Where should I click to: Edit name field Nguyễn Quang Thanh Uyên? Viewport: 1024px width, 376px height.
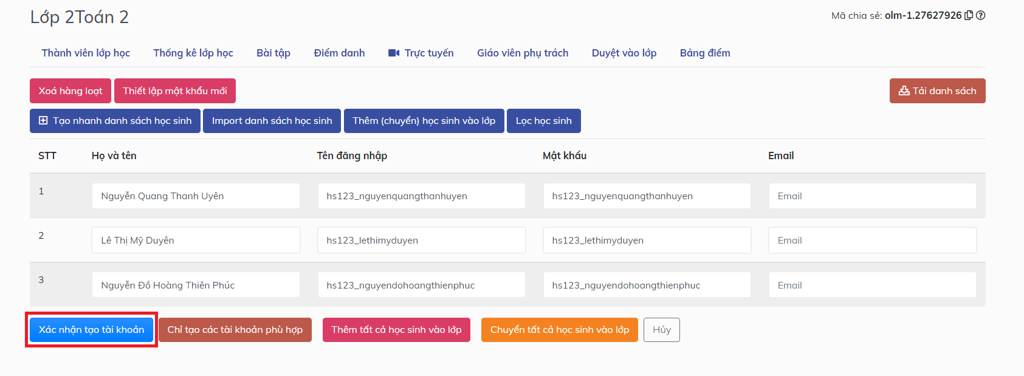[x=196, y=196]
